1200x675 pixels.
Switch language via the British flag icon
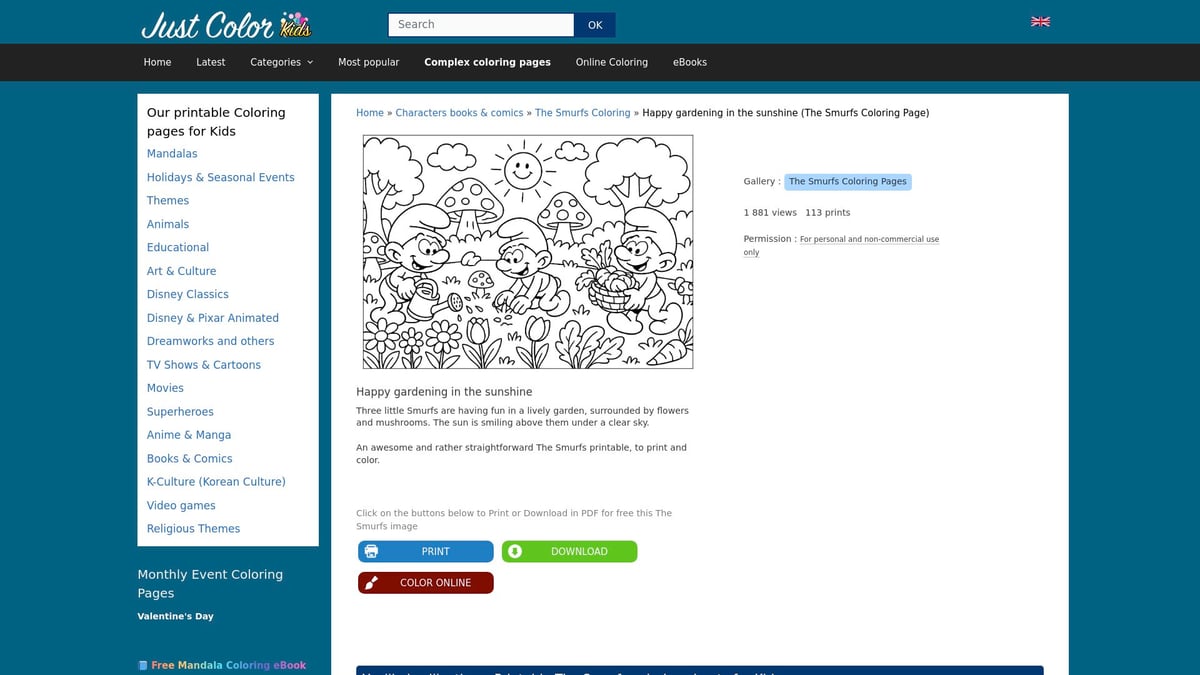(1040, 21)
